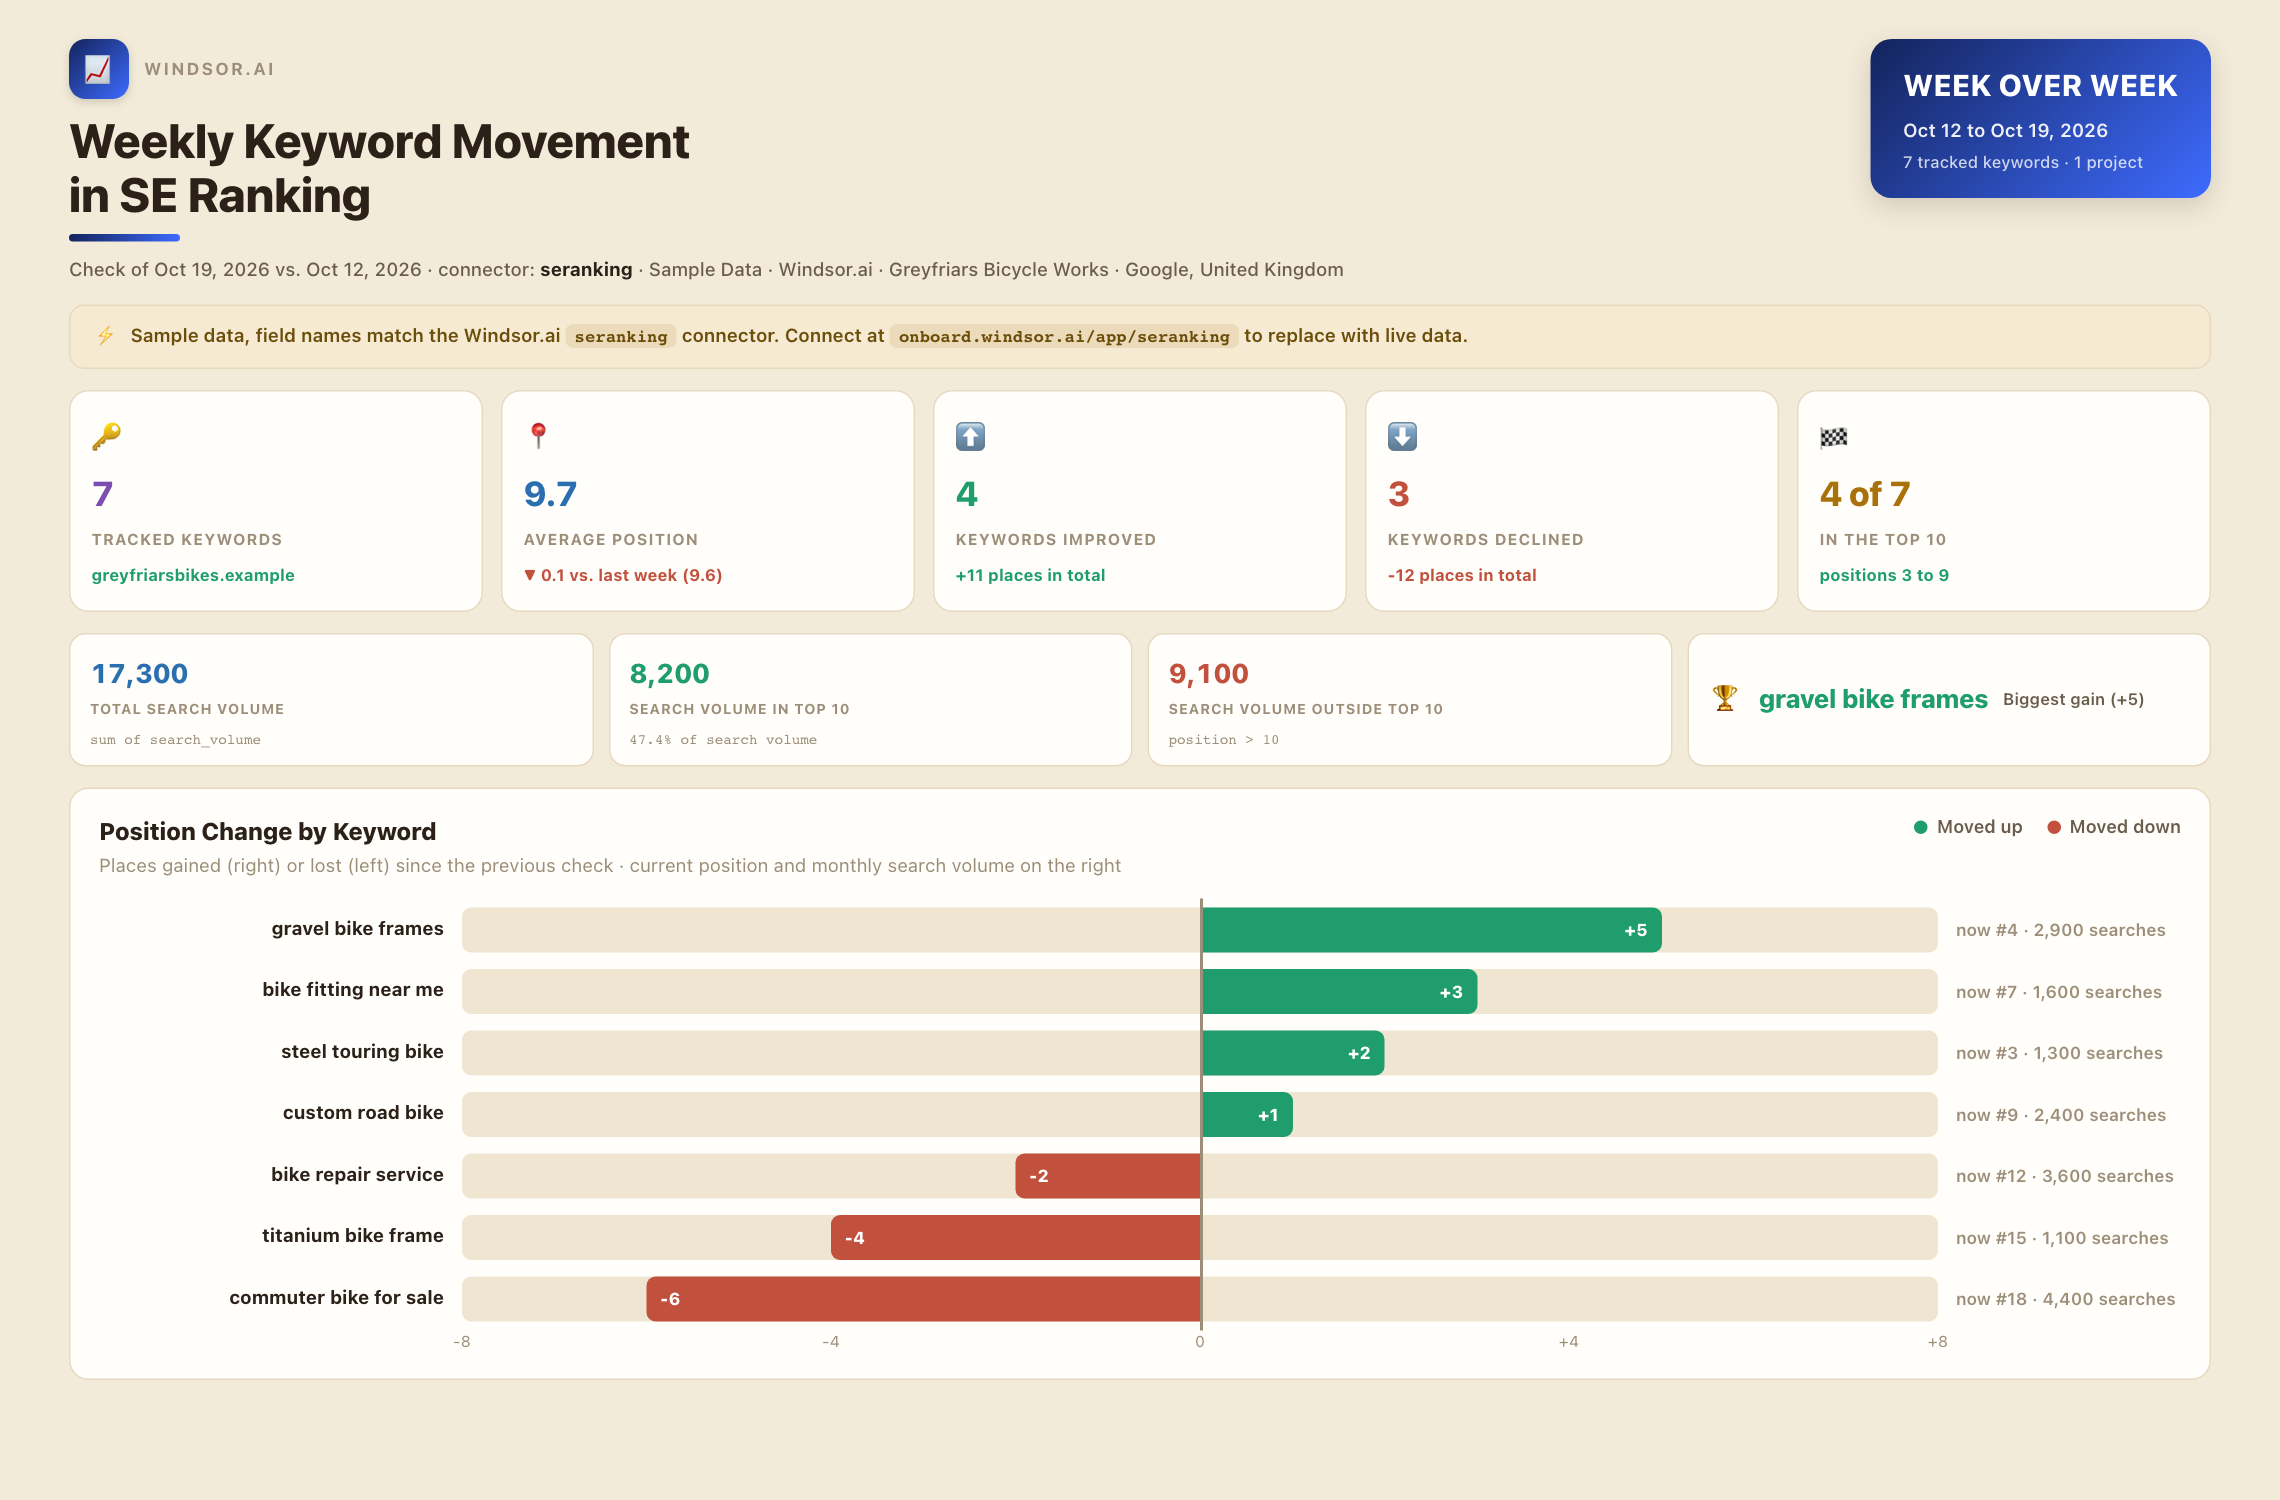Click the +2 bar for steel touring bike
The width and height of the screenshot is (2280, 1500).
click(x=1293, y=1053)
